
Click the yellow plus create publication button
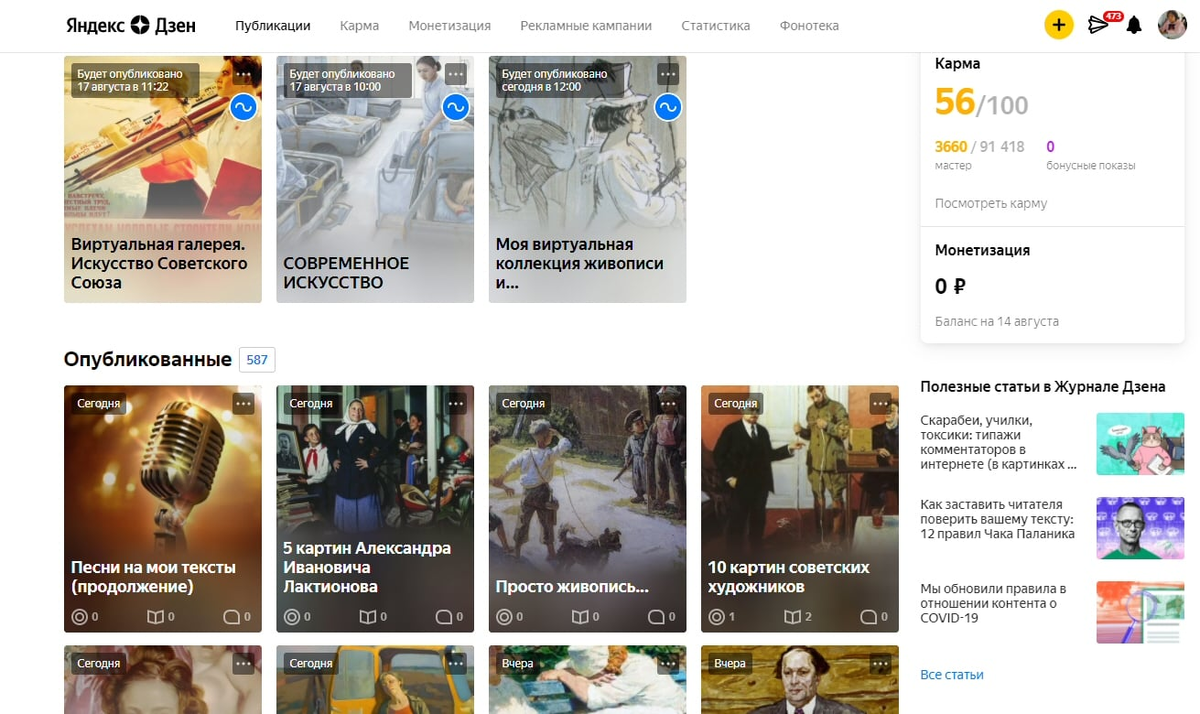tap(1059, 25)
